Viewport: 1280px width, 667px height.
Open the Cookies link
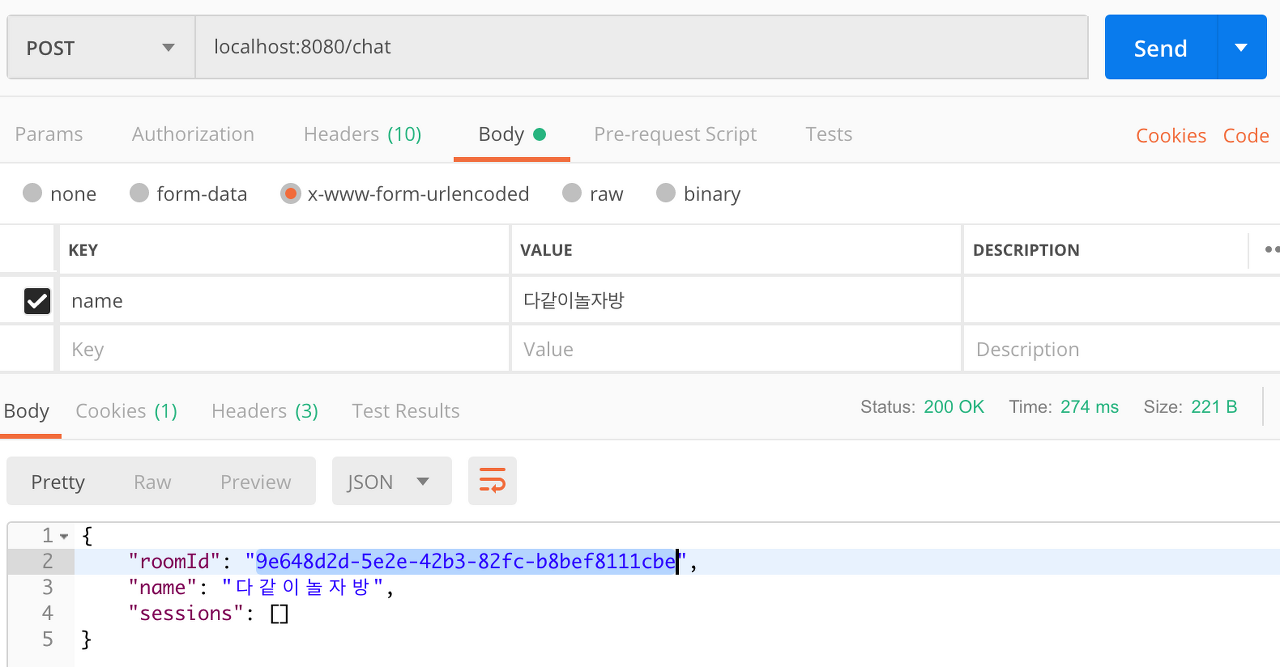point(1171,136)
